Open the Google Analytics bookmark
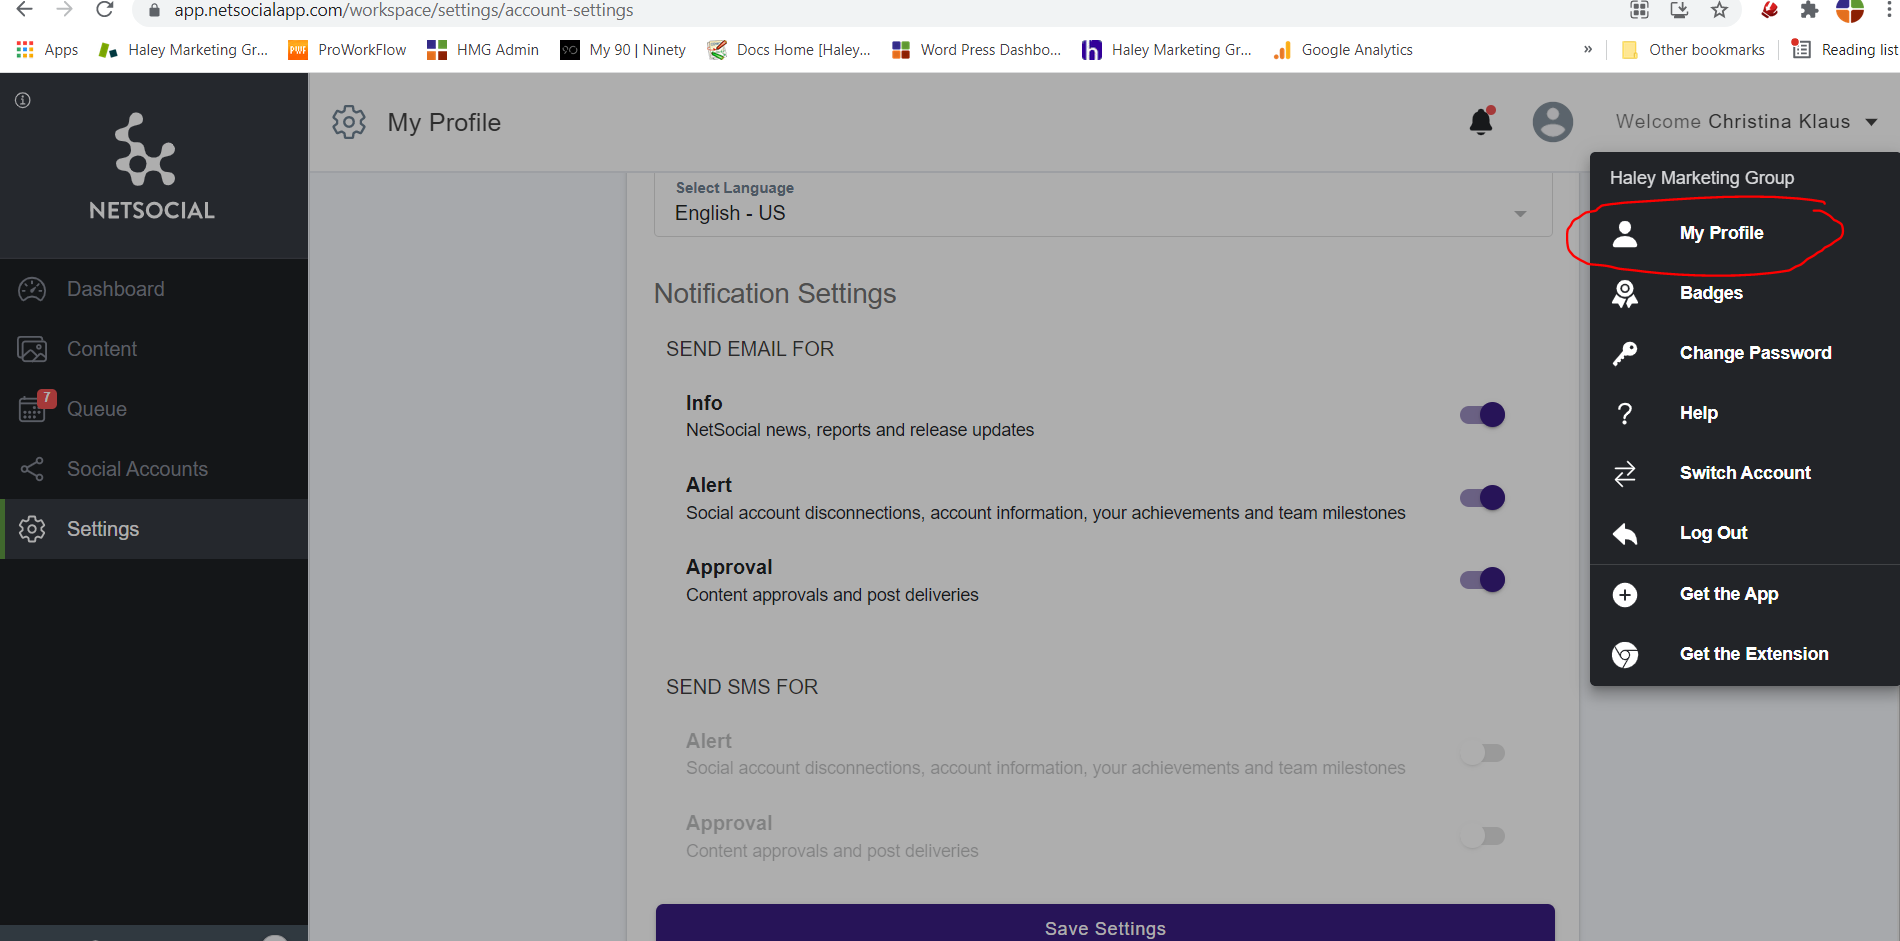The image size is (1900, 941). (1342, 50)
